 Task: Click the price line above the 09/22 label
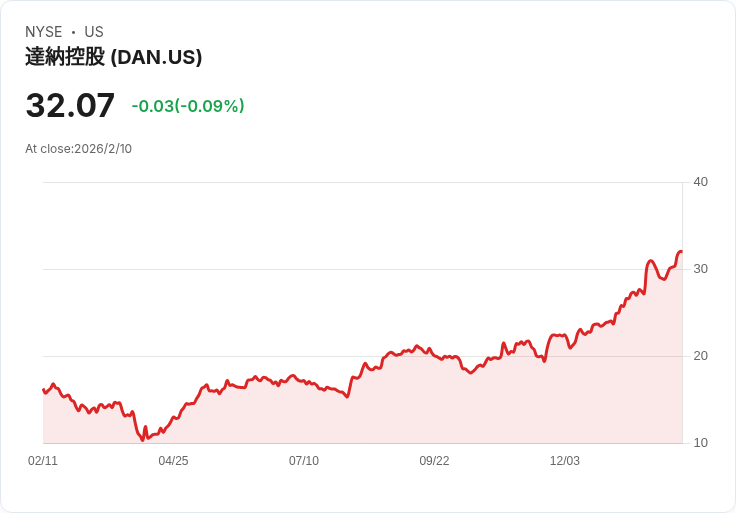pos(434,355)
